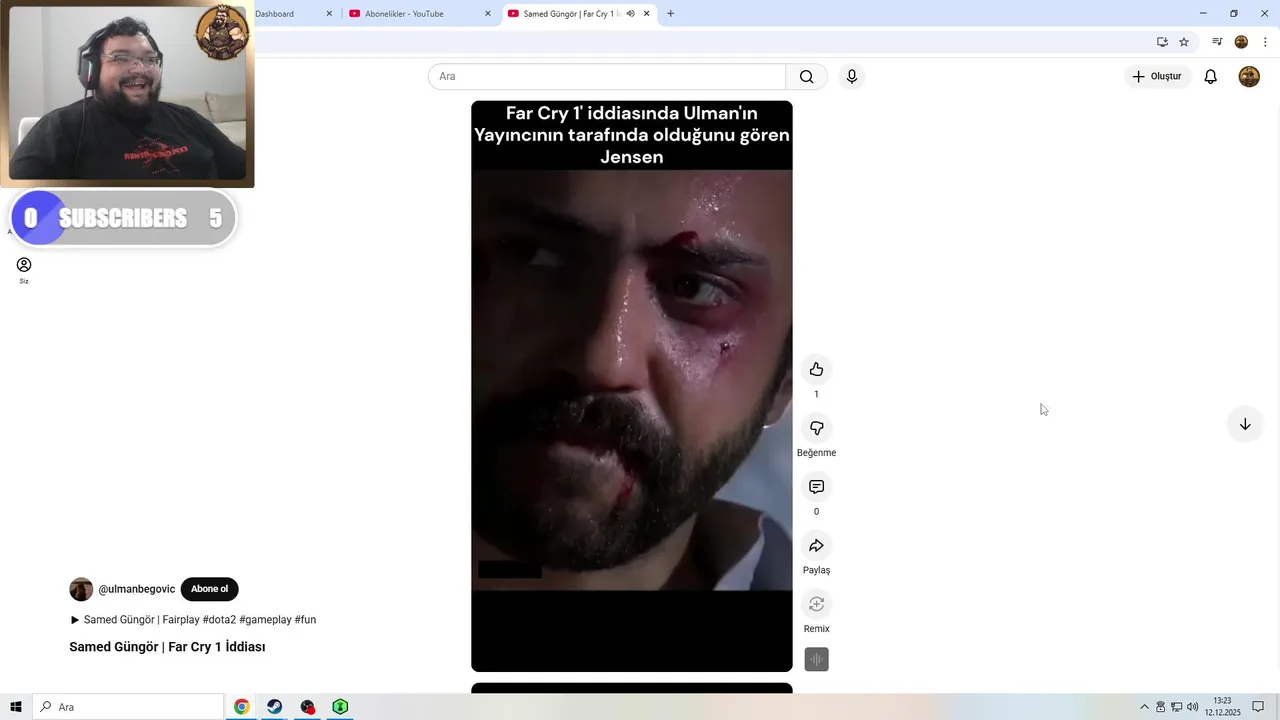Start voice search with the microphone icon
Viewport: 1280px width, 720px height.
tap(851, 77)
